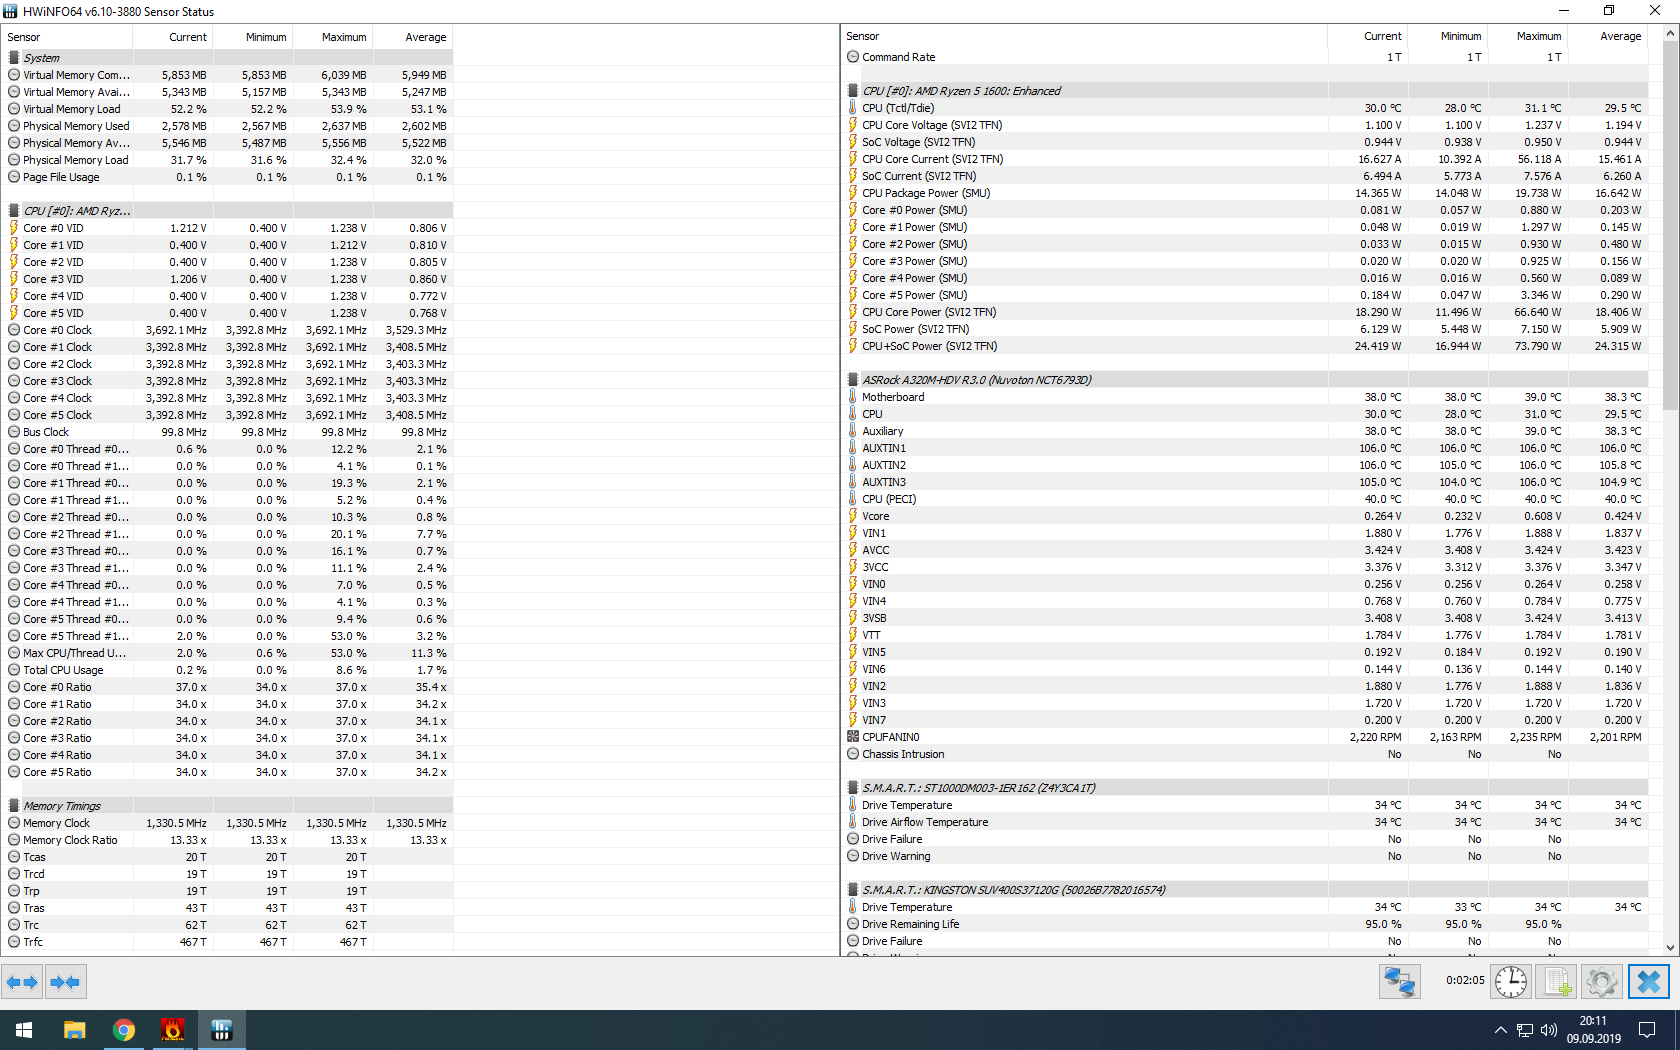1680x1050 pixels.
Task: Select the Core #5 Power (SMU) row
Action: click(x=1246, y=295)
